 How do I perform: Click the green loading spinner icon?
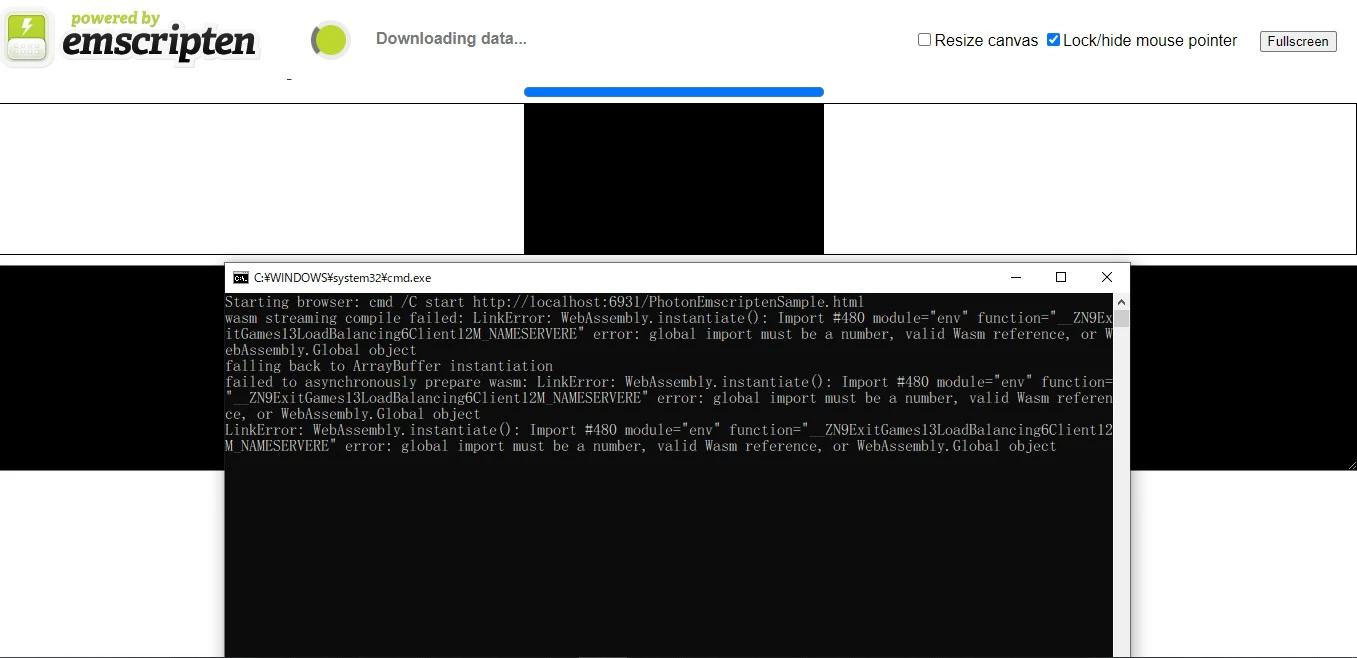[x=330, y=40]
